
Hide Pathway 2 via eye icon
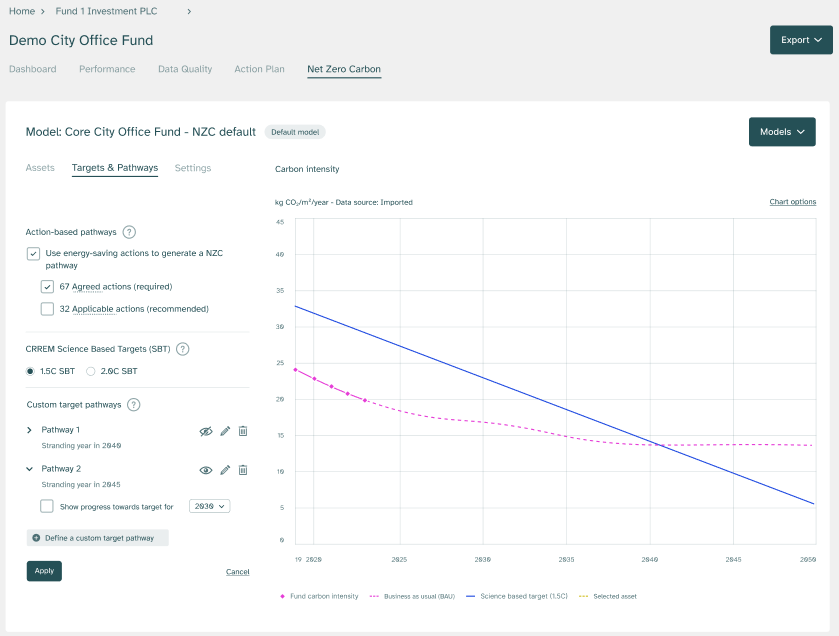[x=206, y=470]
